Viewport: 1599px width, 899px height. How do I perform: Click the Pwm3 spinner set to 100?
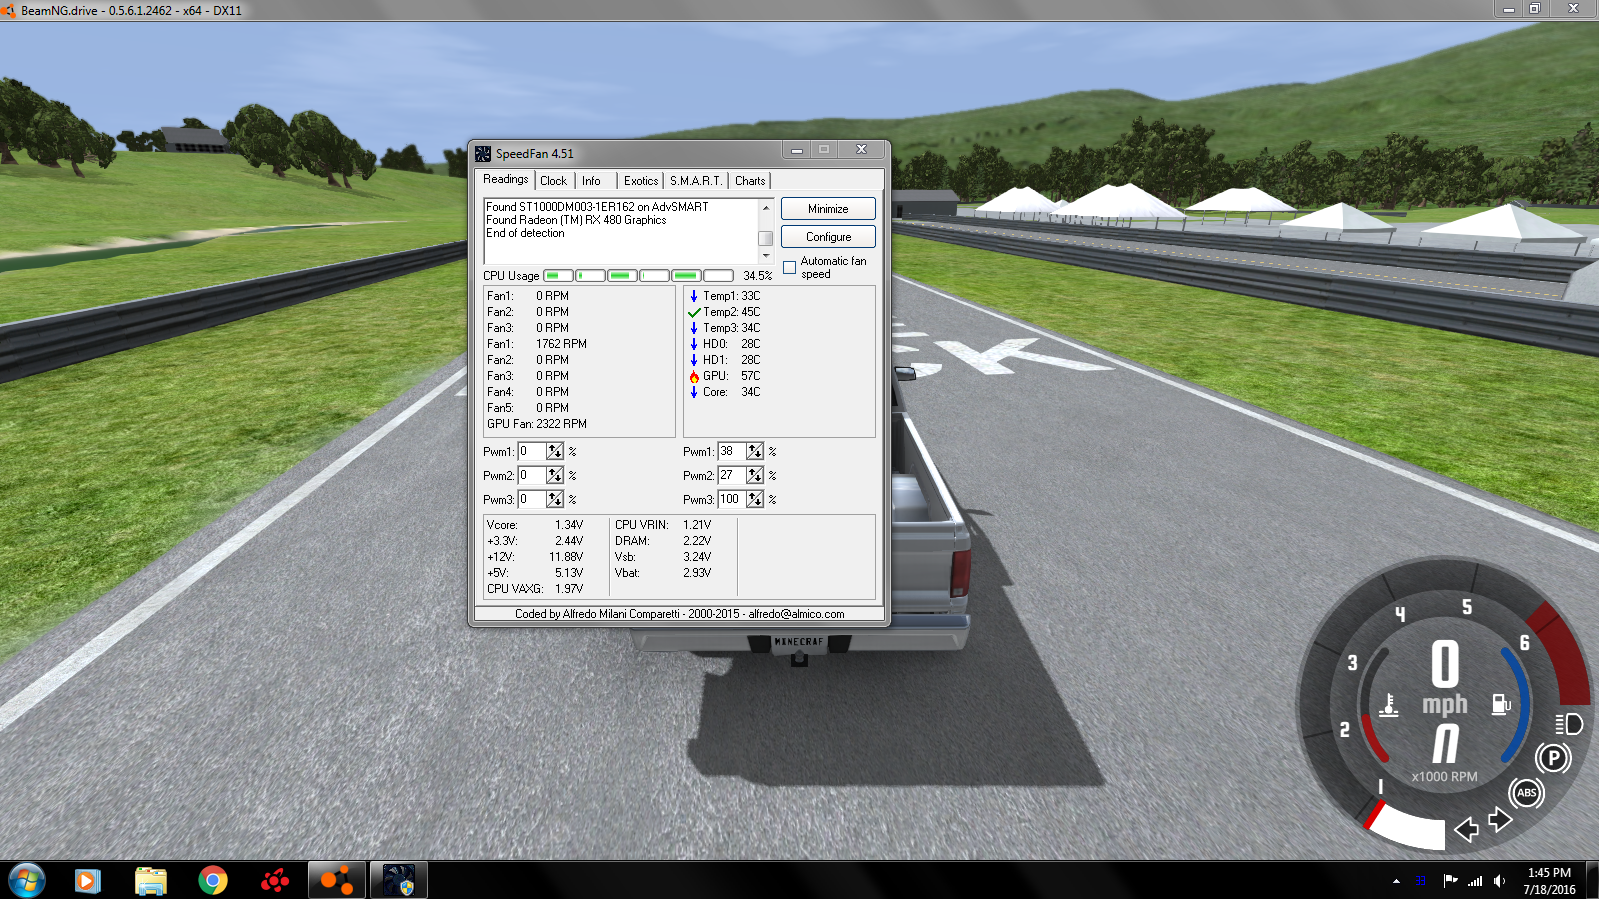pos(755,499)
